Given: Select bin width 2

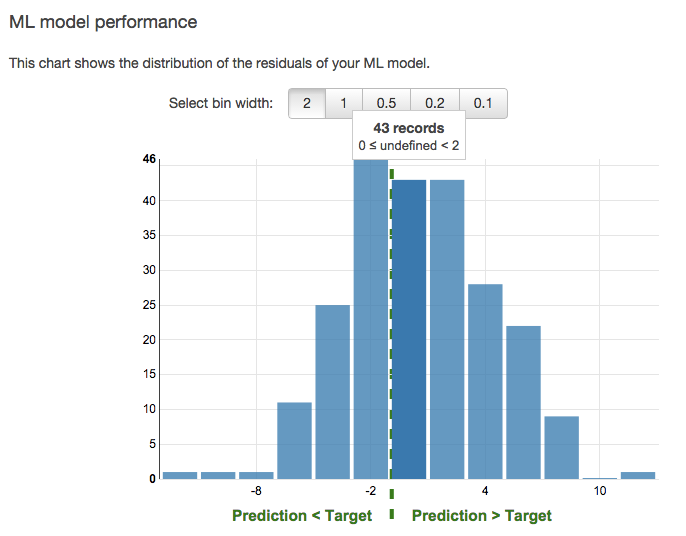Looking at the screenshot, I should pyautogui.click(x=307, y=103).
